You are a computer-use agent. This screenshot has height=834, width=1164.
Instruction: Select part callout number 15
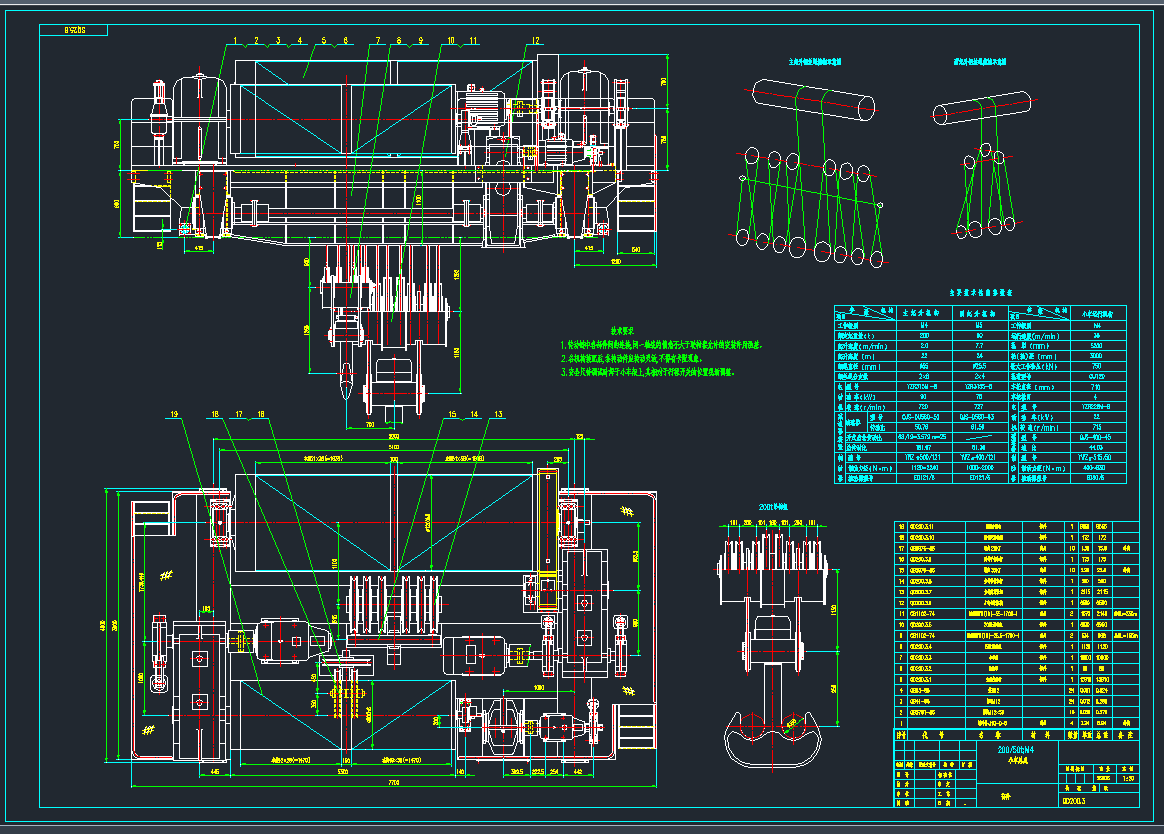(x=452, y=414)
